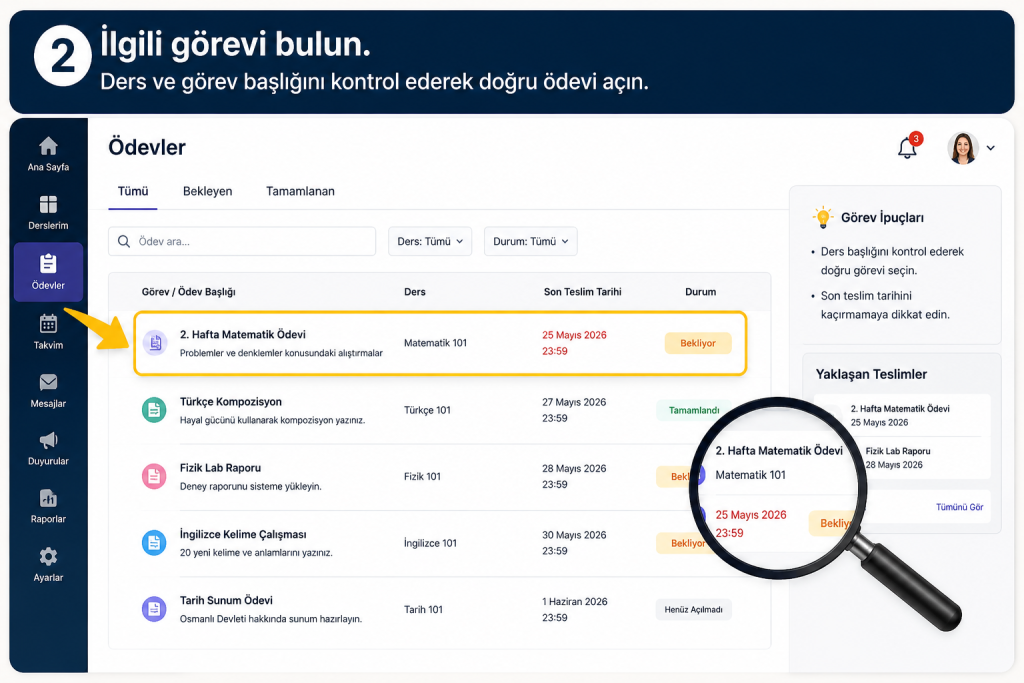1024x683 pixels.
Task: Switch to the Tamamlanan tab
Action: point(300,191)
